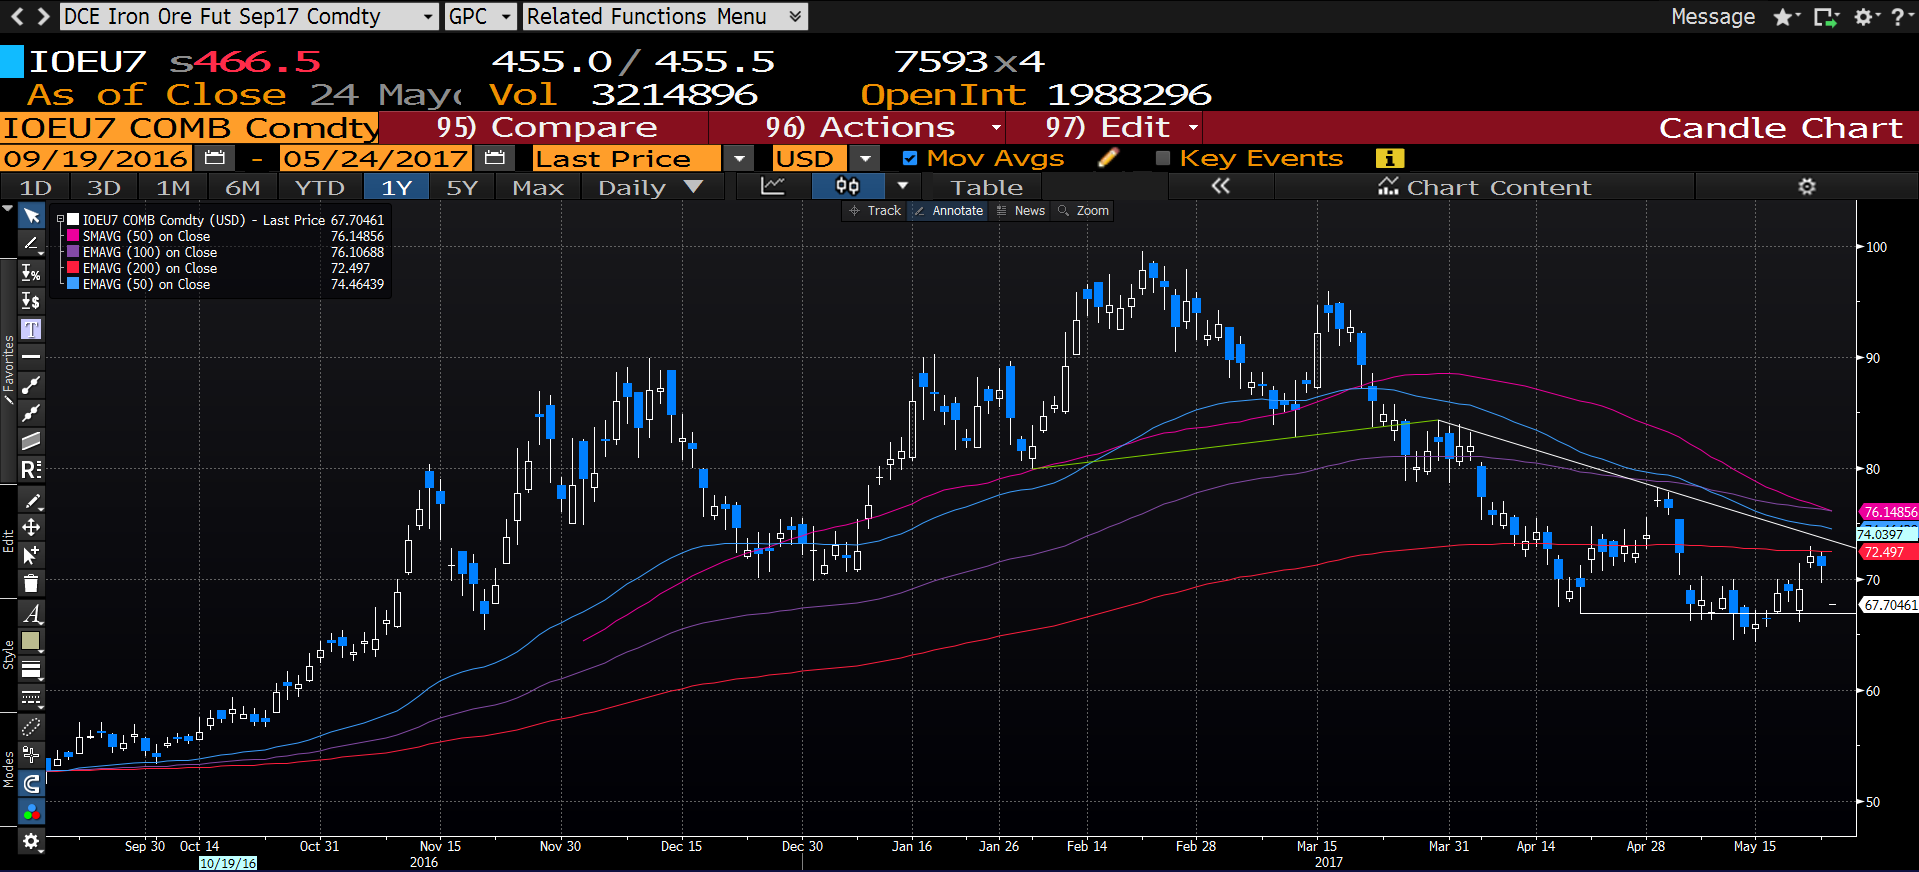Select the 1M time range
The width and height of the screenshot is (1919, 872).
coord(173,187)
